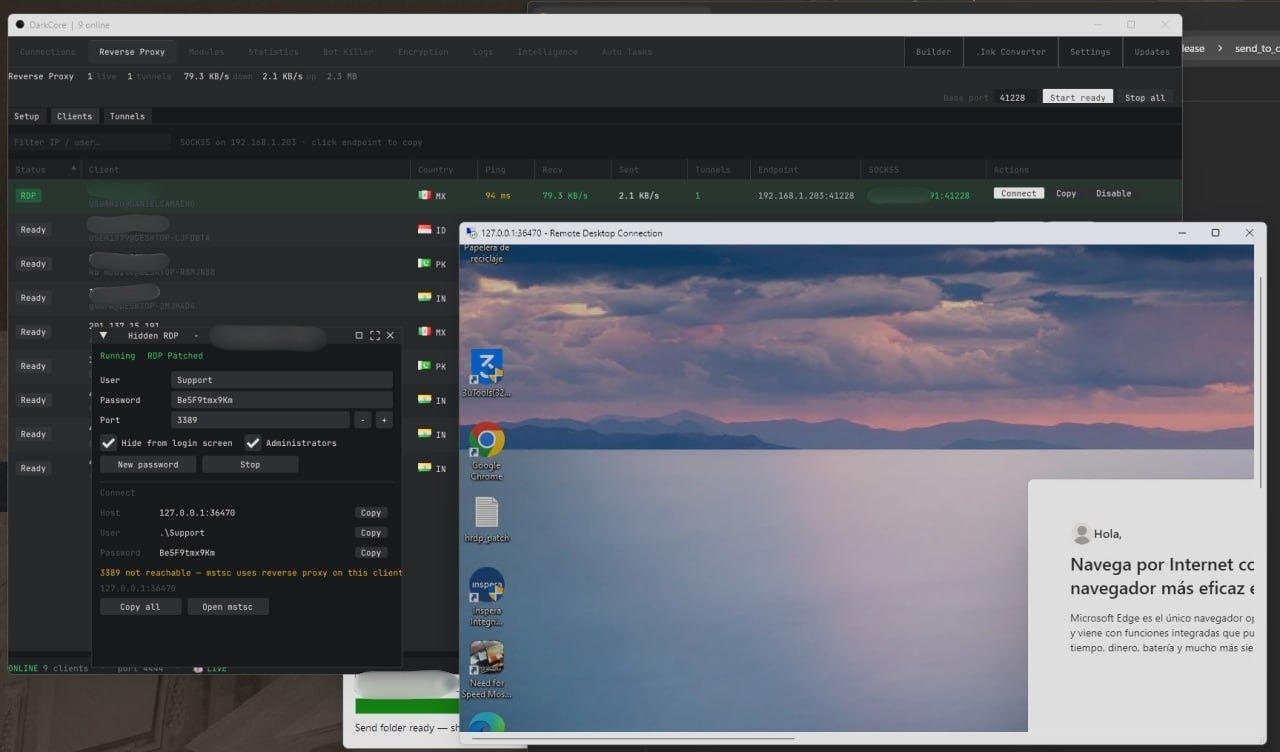Image resolution: width=1280 pixels, height=752 pixels.
Task: Open the Need for Speed shortcut icon
Action: [486, 670]
